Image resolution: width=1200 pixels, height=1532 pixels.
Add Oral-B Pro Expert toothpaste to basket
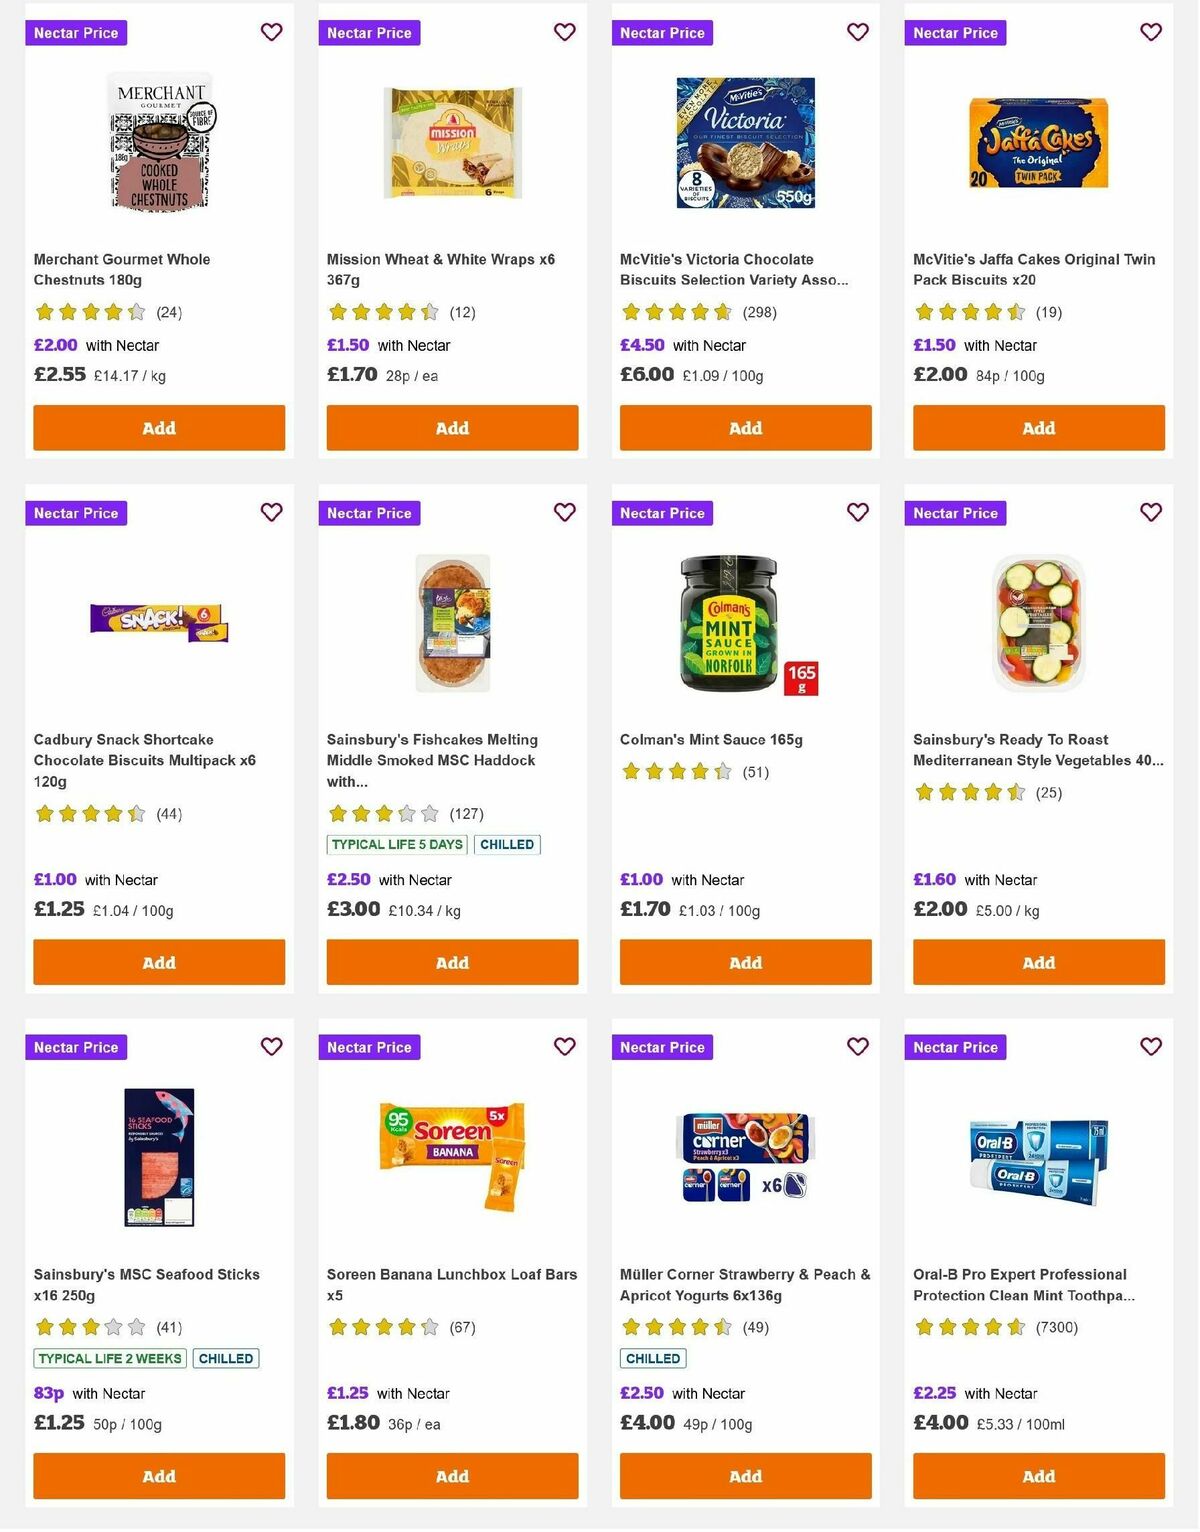[x=1038, y=1476]
